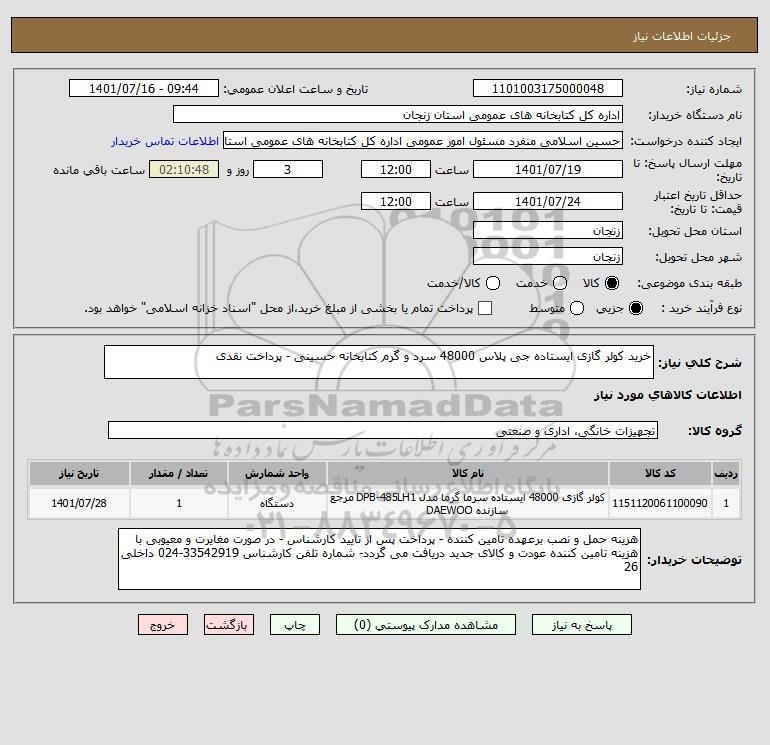This screenshot has width=770, height=745.
Task: Select the جزیی purchase type radio
Action: [635, 308]
